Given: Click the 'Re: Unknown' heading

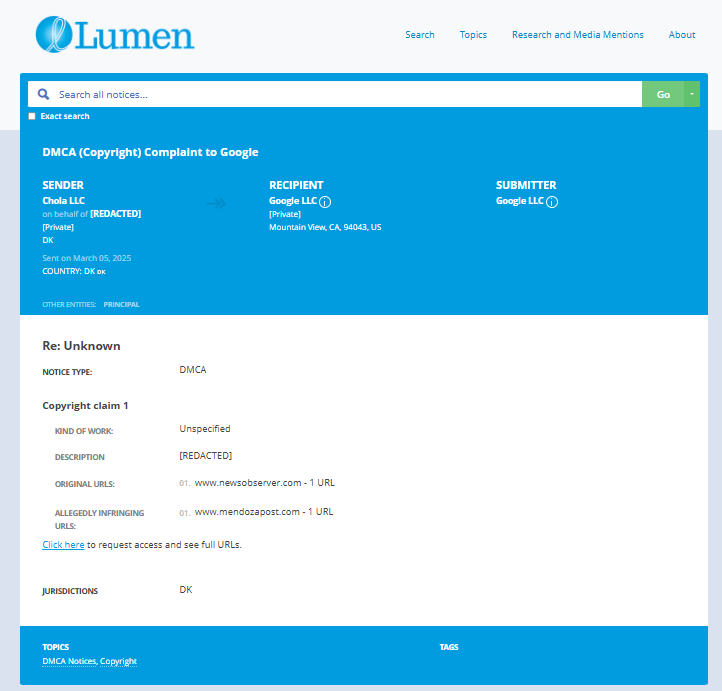Looking at the screenshot, I should coord(82,346).
